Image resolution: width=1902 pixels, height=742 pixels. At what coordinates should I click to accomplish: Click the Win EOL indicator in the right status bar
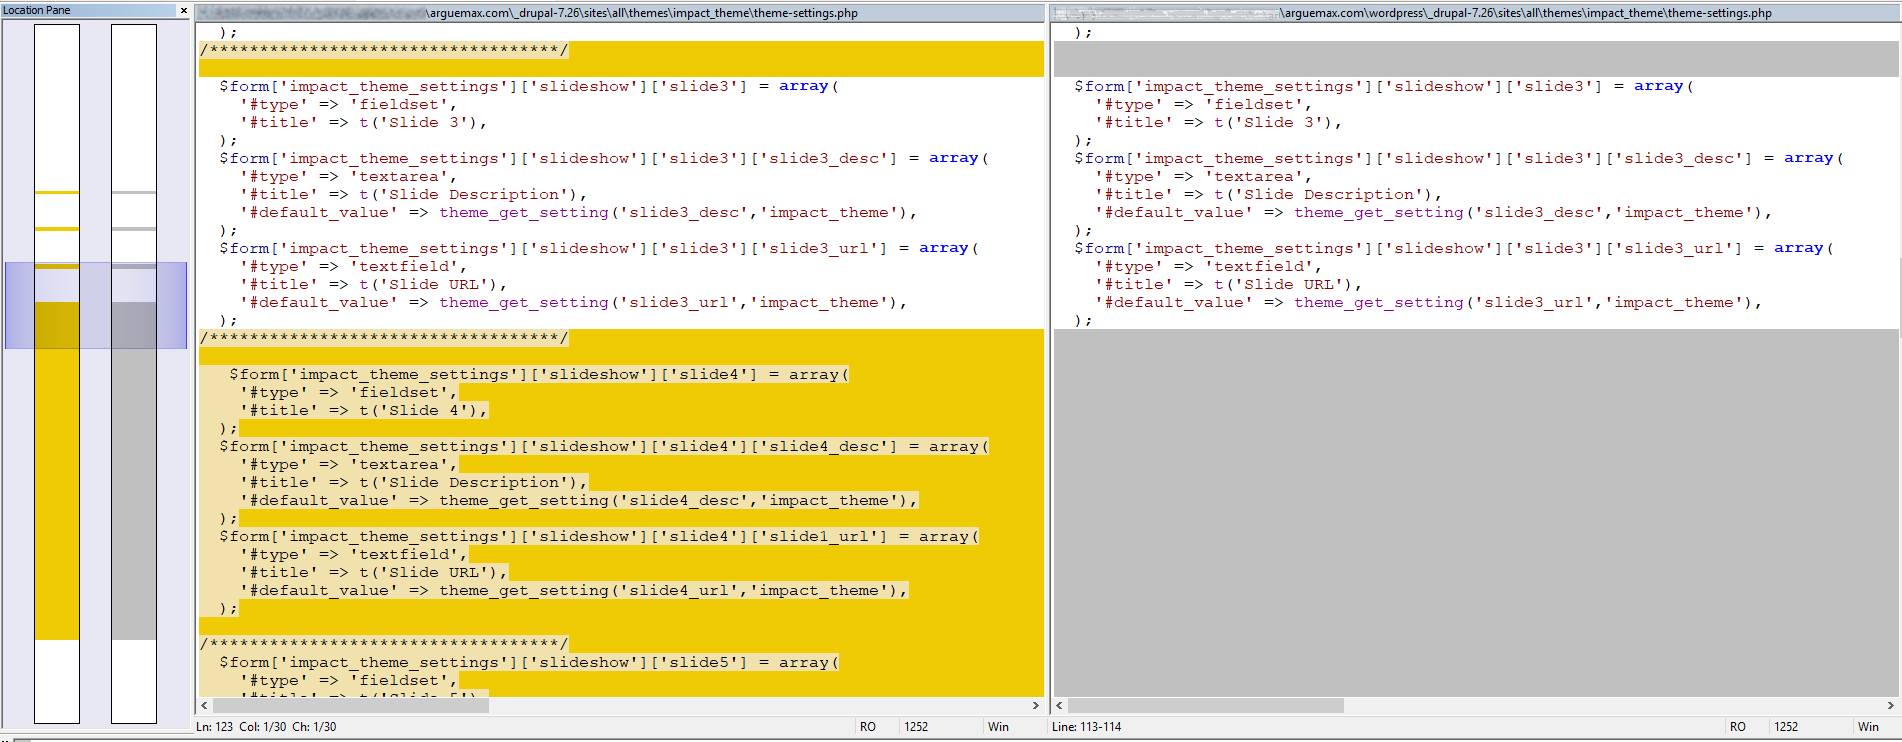coord(1868,727)
